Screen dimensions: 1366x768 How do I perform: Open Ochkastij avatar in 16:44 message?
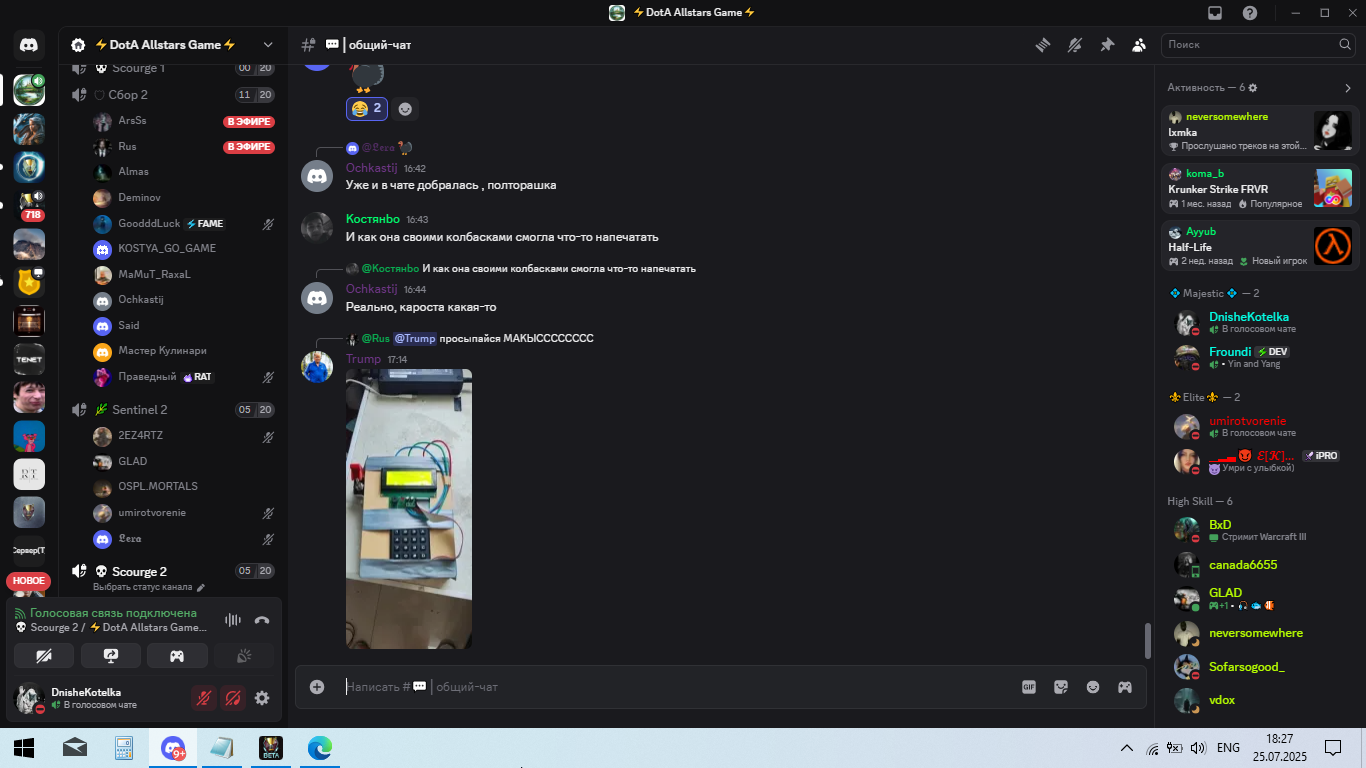coord(317,297)
